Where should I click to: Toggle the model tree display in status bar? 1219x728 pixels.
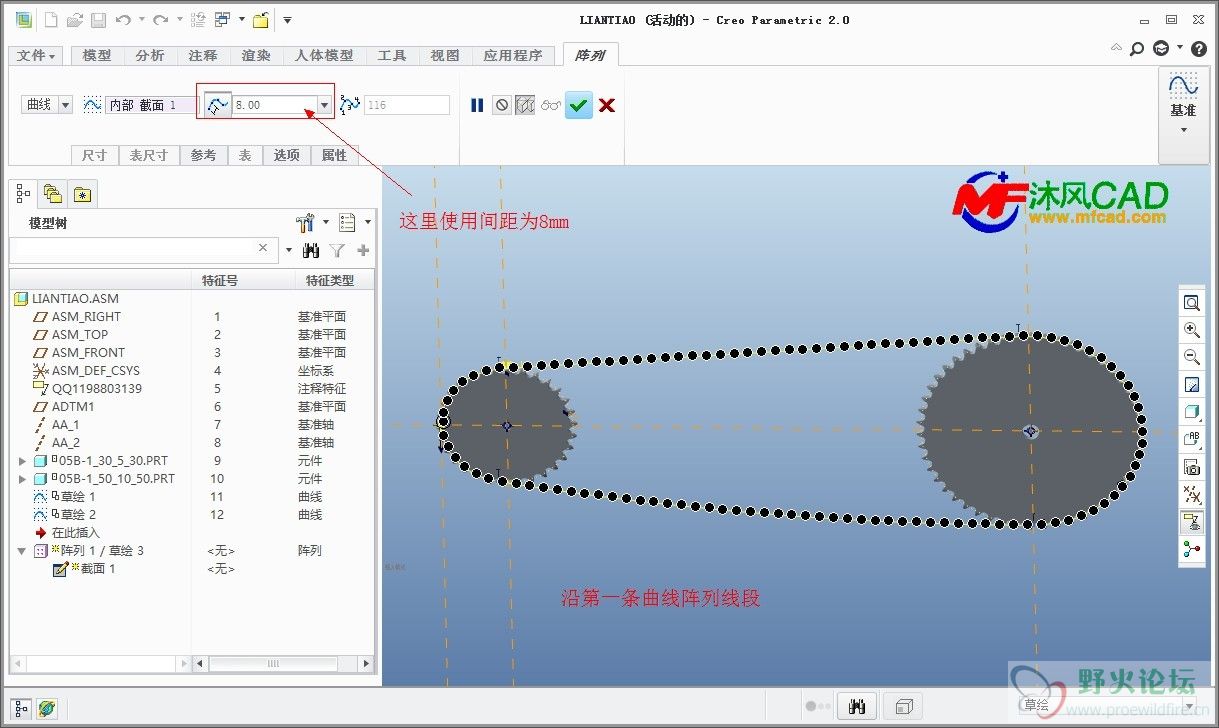coord(22,708)
